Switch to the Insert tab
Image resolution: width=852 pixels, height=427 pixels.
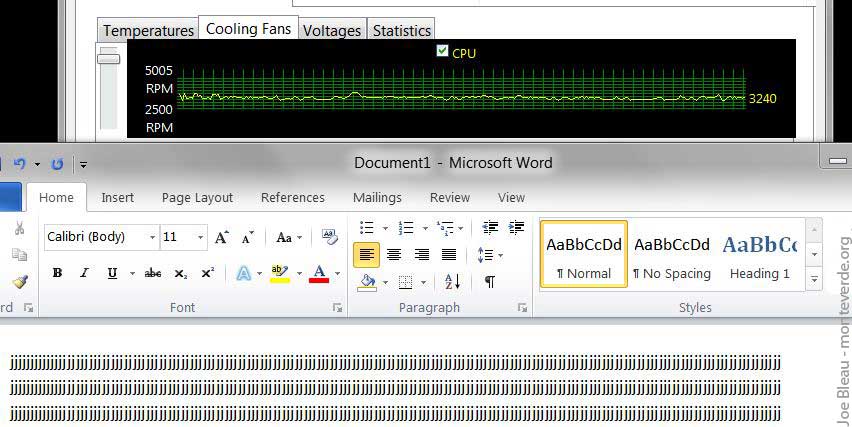click(117, 198)
